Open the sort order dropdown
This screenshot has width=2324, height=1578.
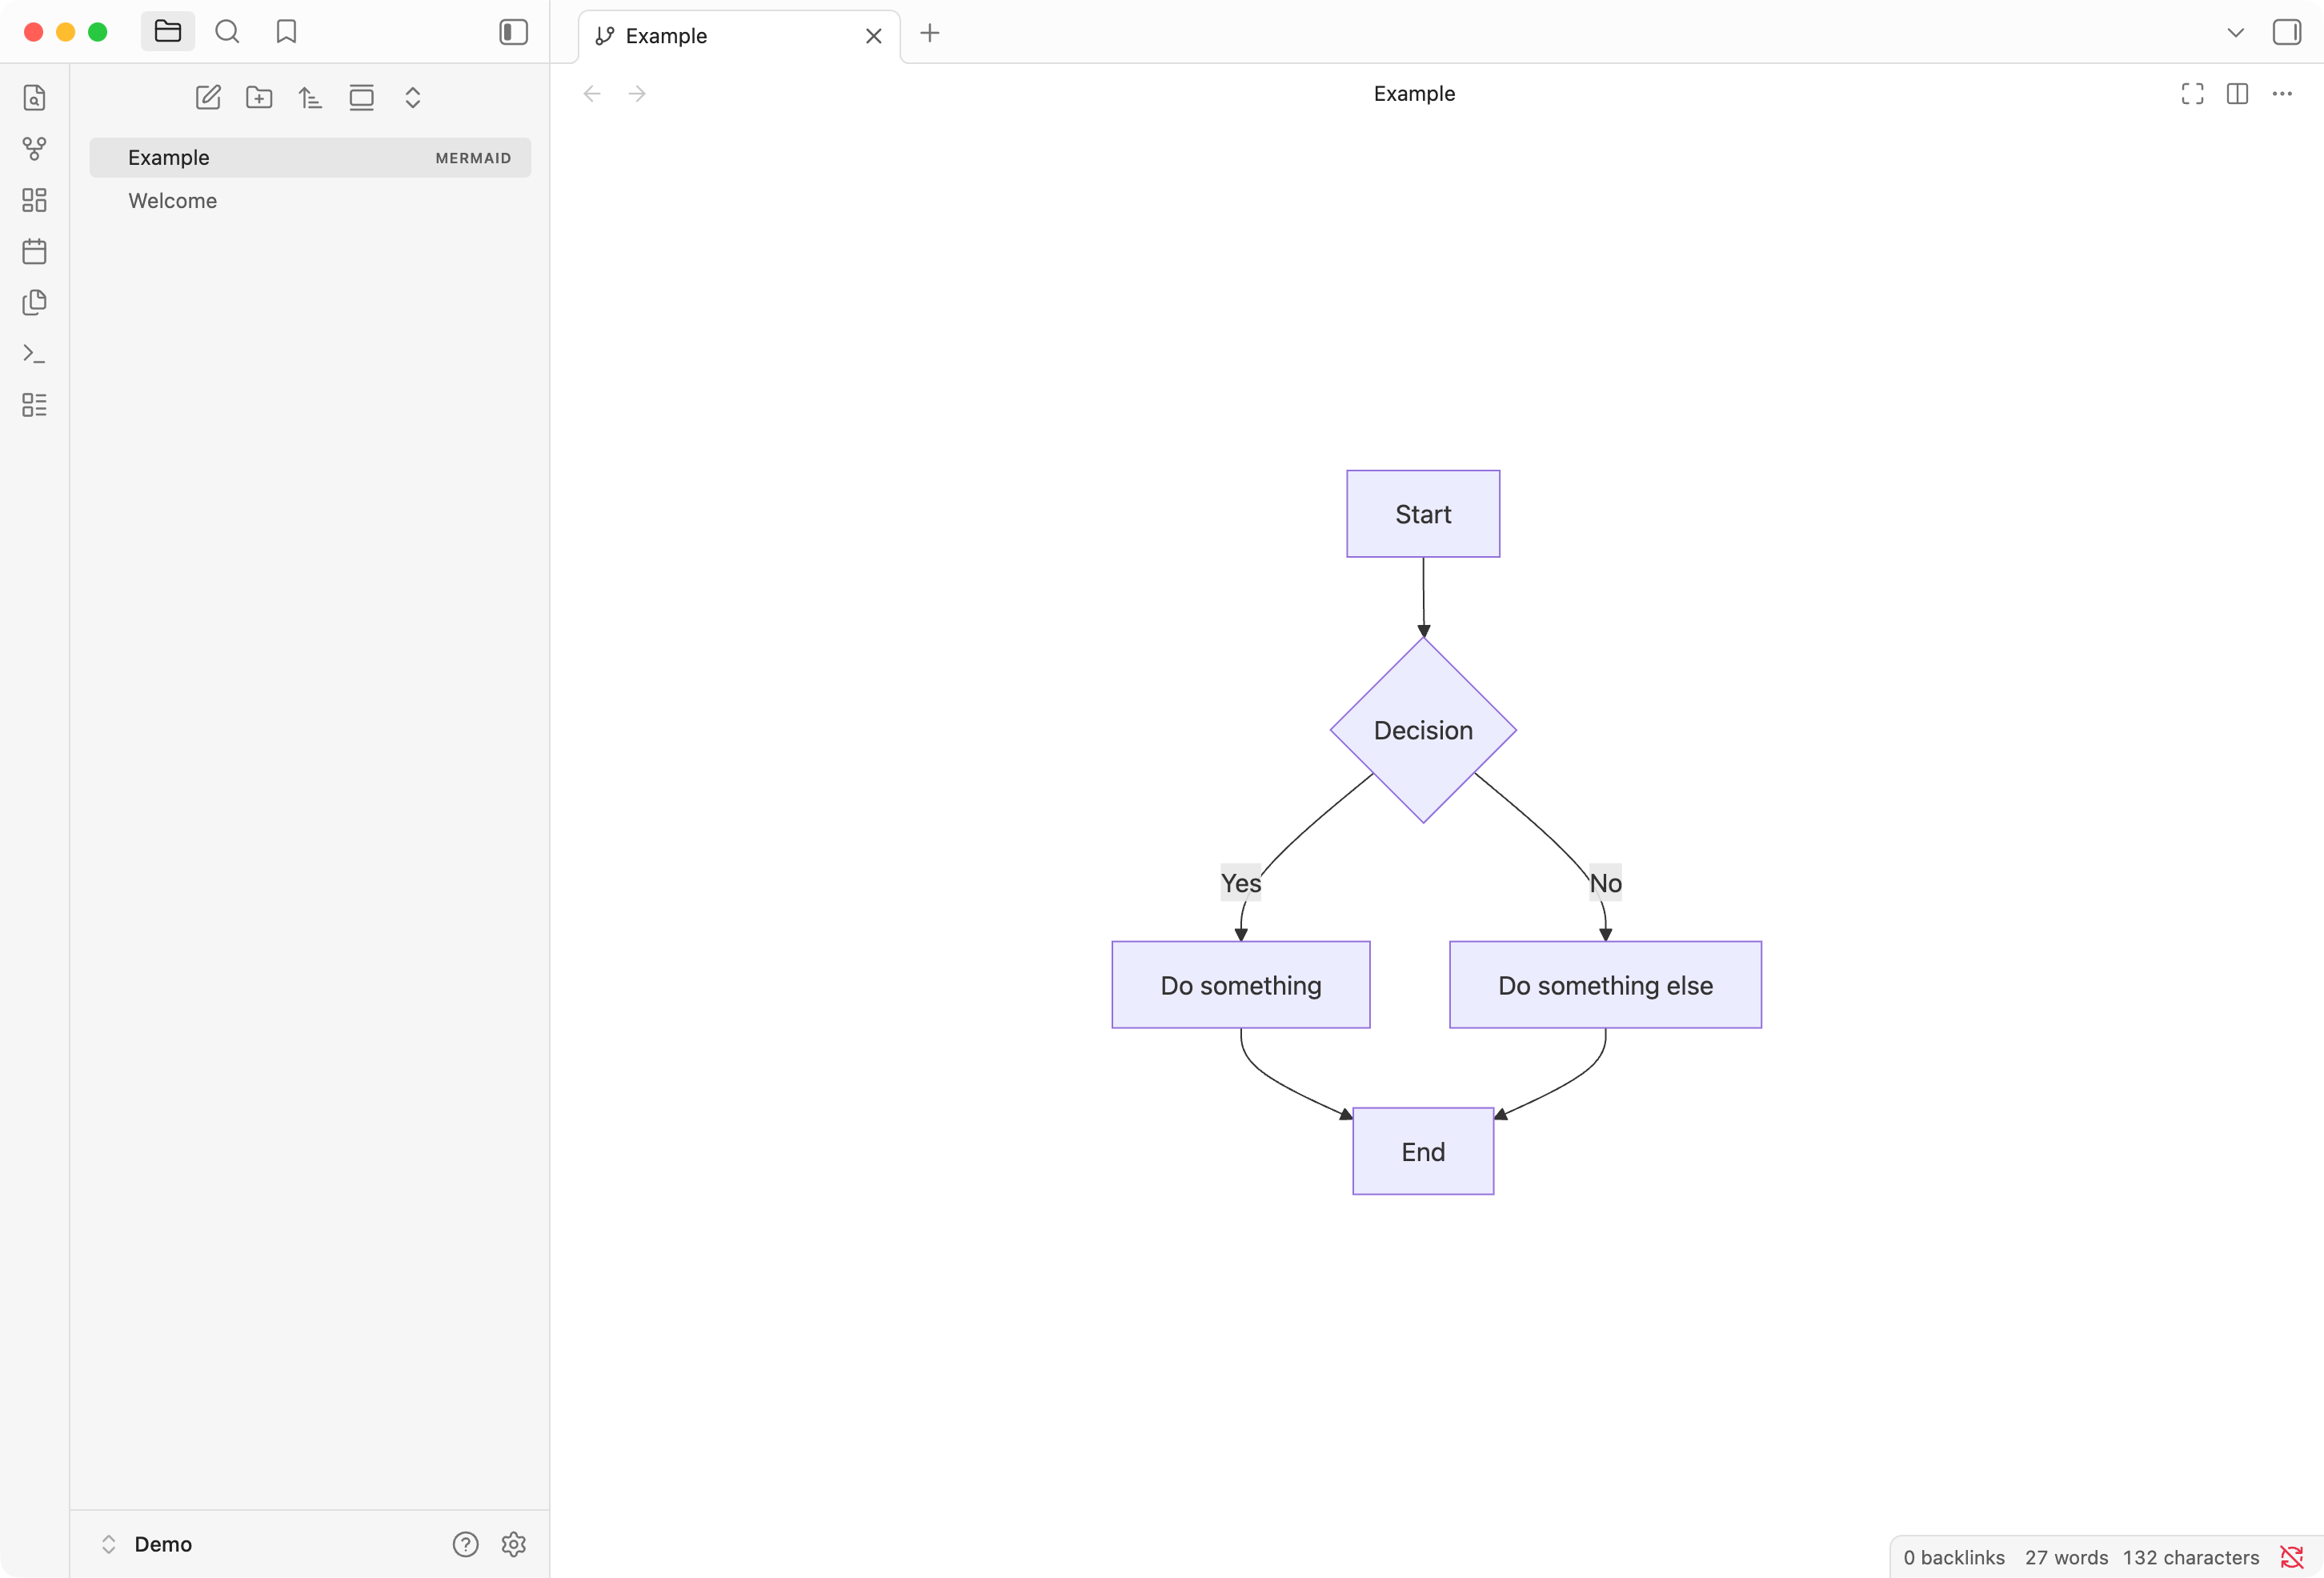(310, 98)
